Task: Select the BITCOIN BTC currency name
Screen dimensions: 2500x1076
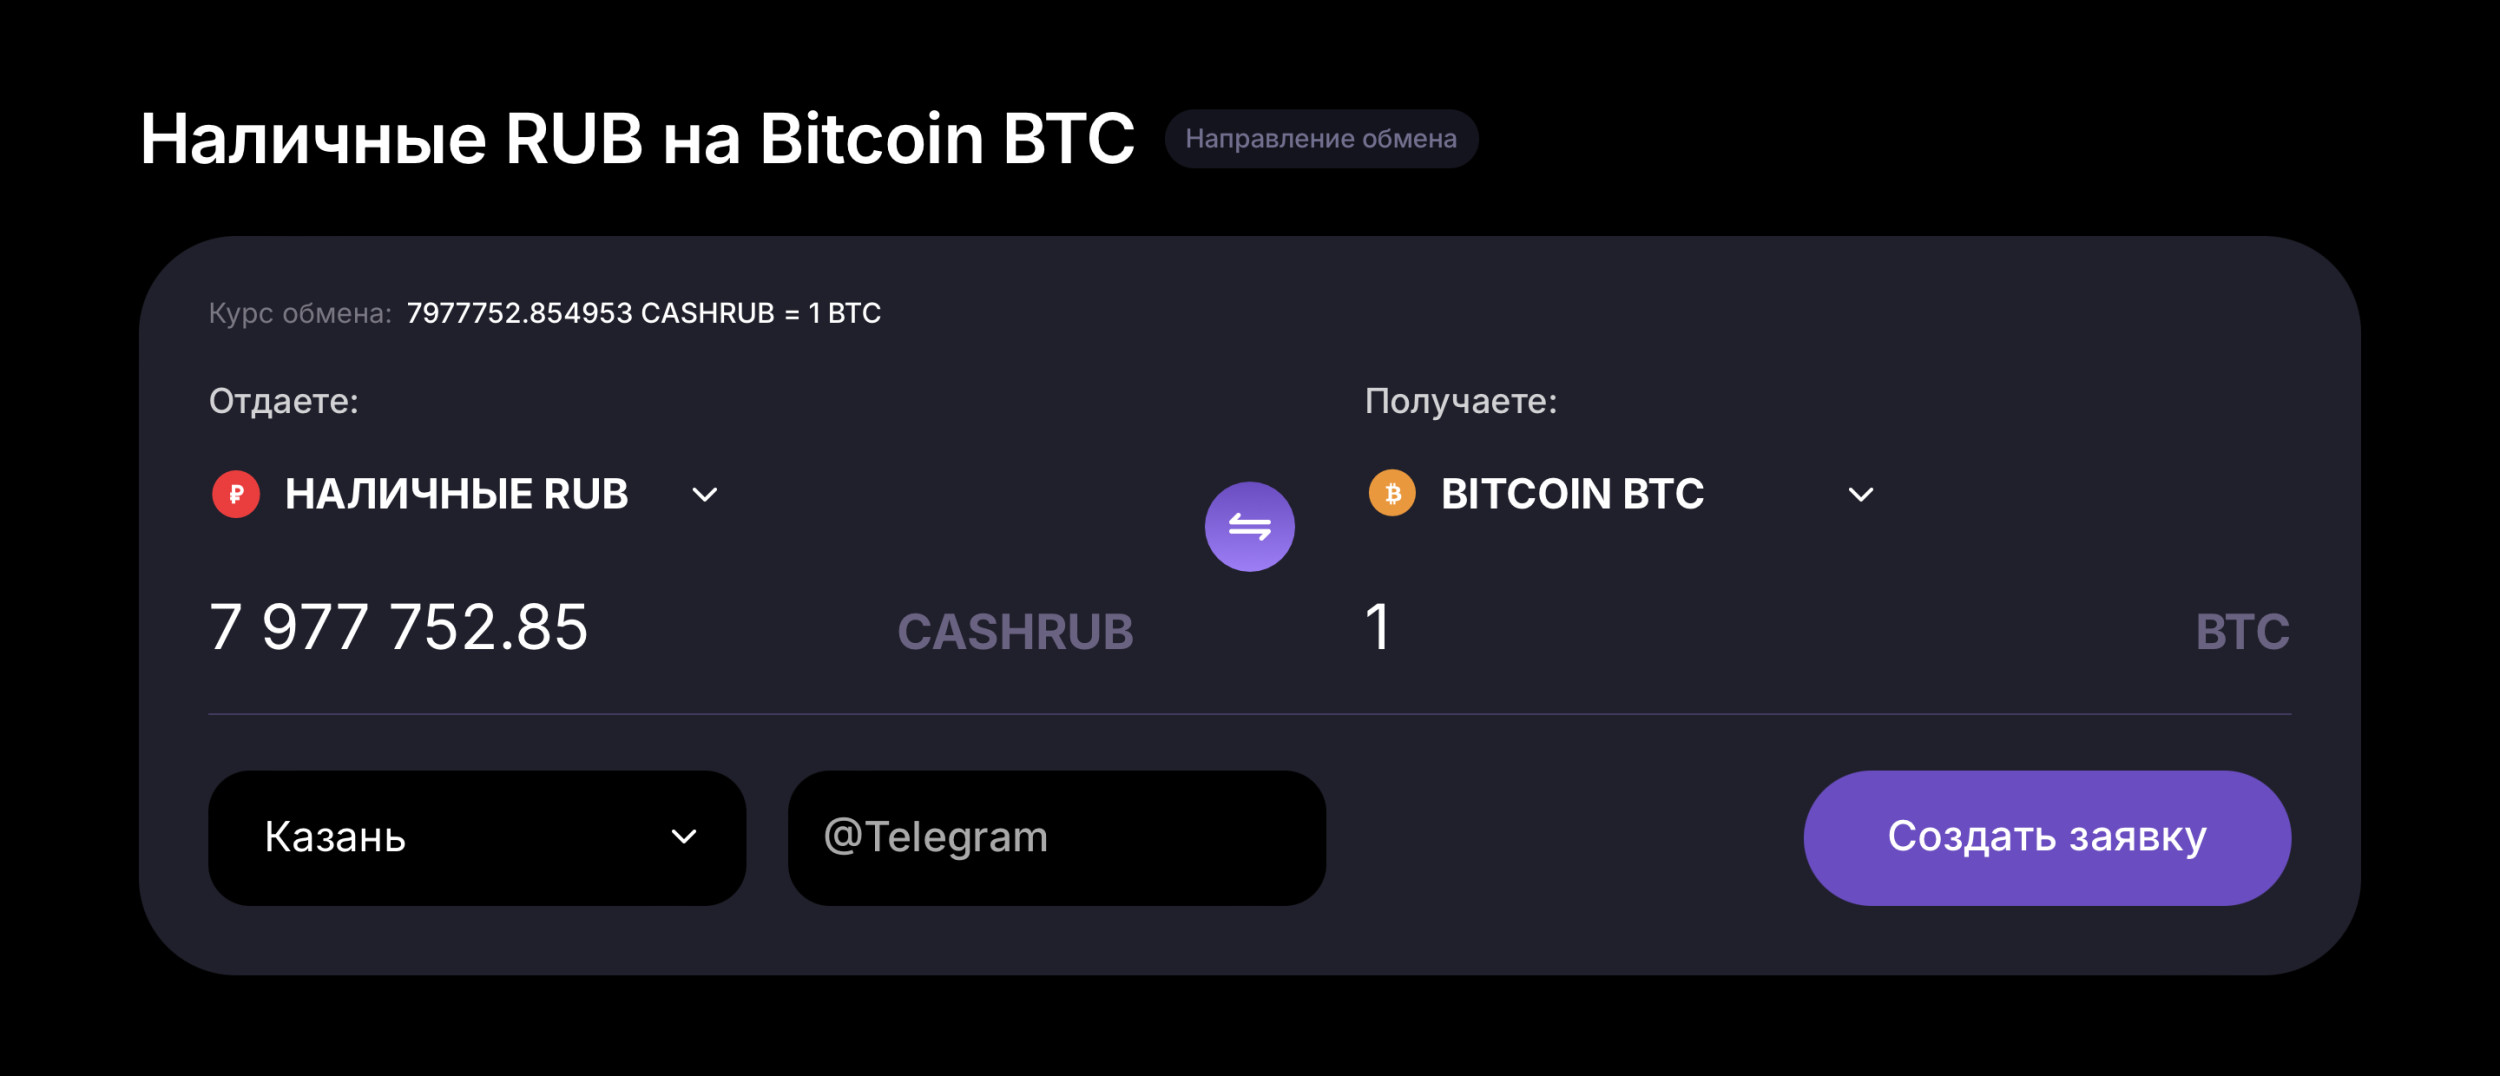Action: point(1572,494)
